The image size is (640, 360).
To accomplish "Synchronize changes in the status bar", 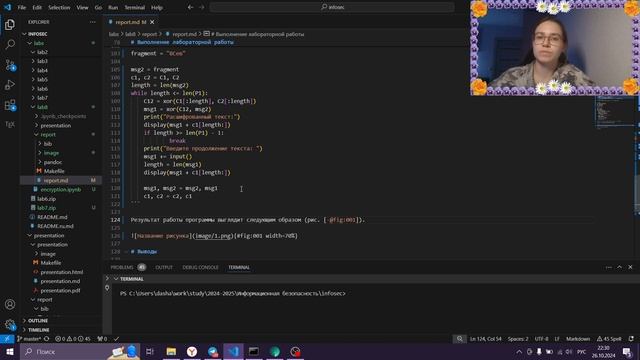I will [x=47, y=339].
